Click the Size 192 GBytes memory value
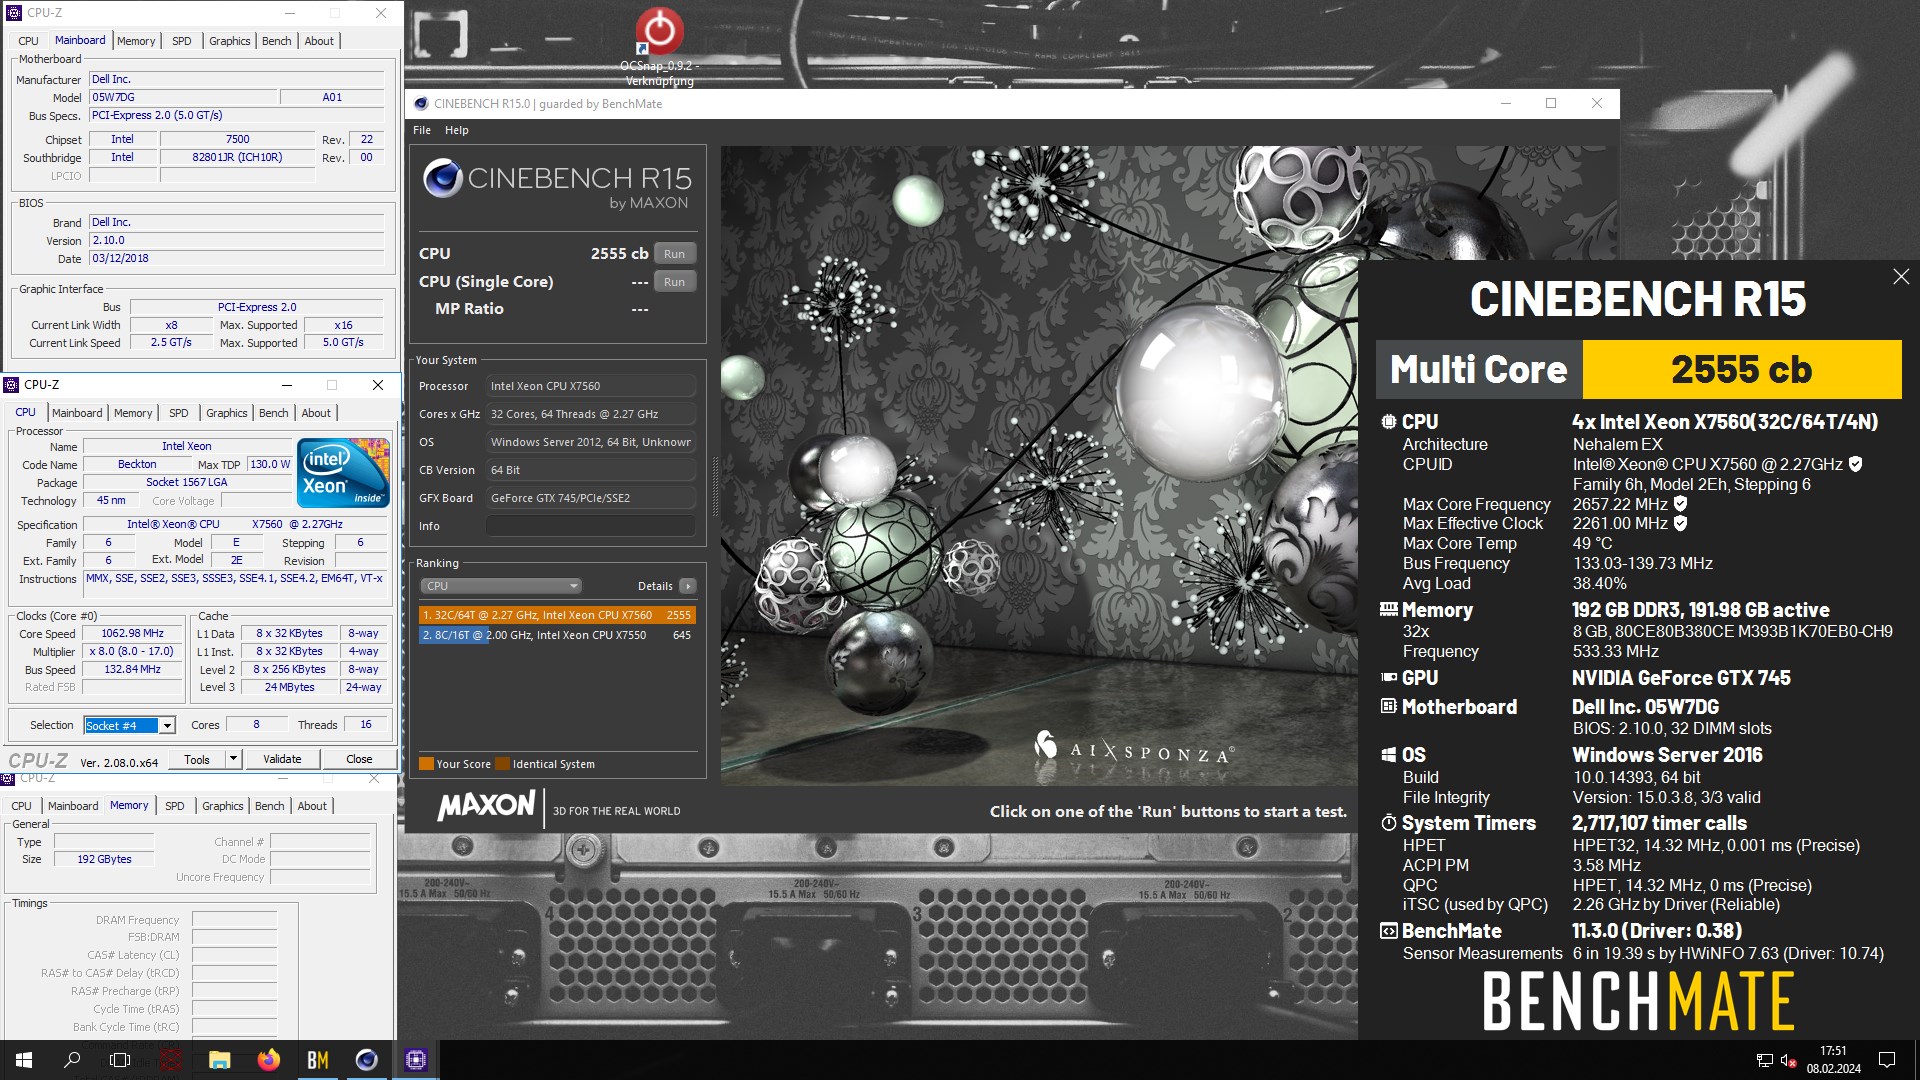The height and width of the screenshot is (1080, 1920). click(x=104, y=859)
